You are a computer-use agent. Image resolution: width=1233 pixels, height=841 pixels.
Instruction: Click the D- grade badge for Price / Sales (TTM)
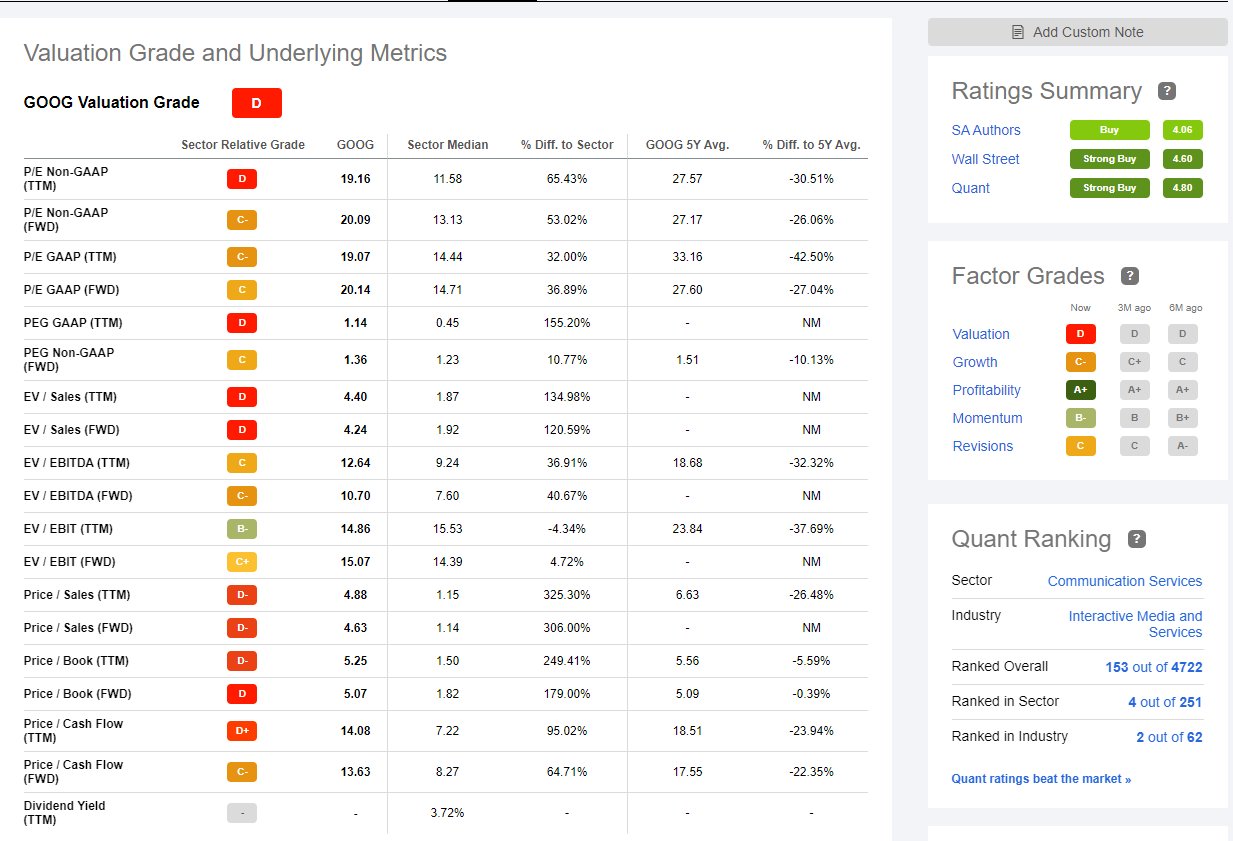pos(242,595)
